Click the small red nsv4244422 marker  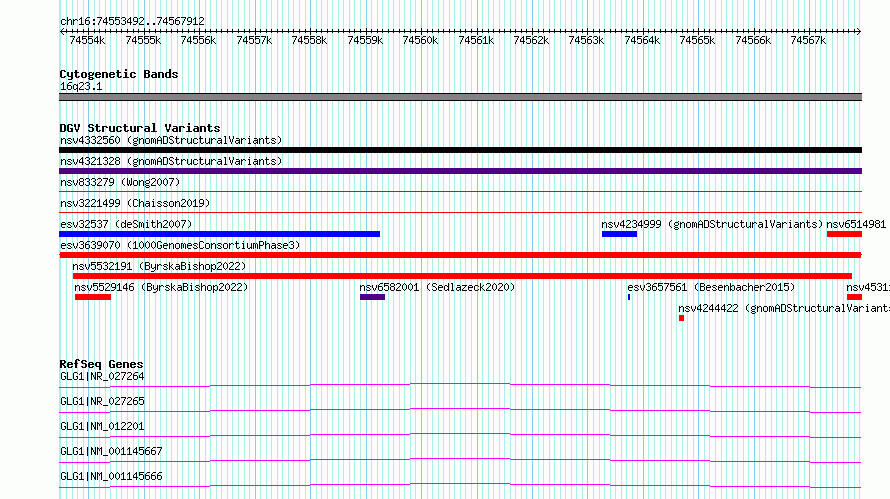click(681, 318)
